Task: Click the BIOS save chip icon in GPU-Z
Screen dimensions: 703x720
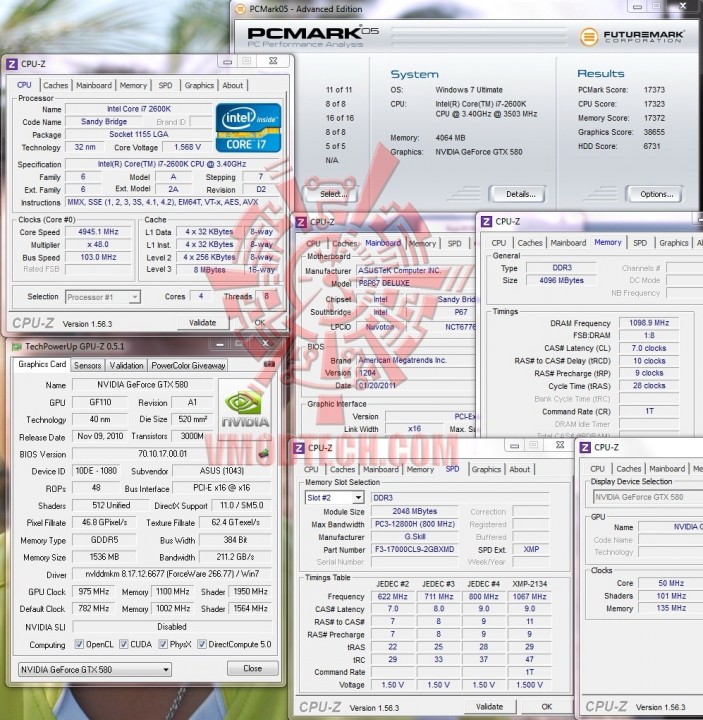Action: point(264,454)
